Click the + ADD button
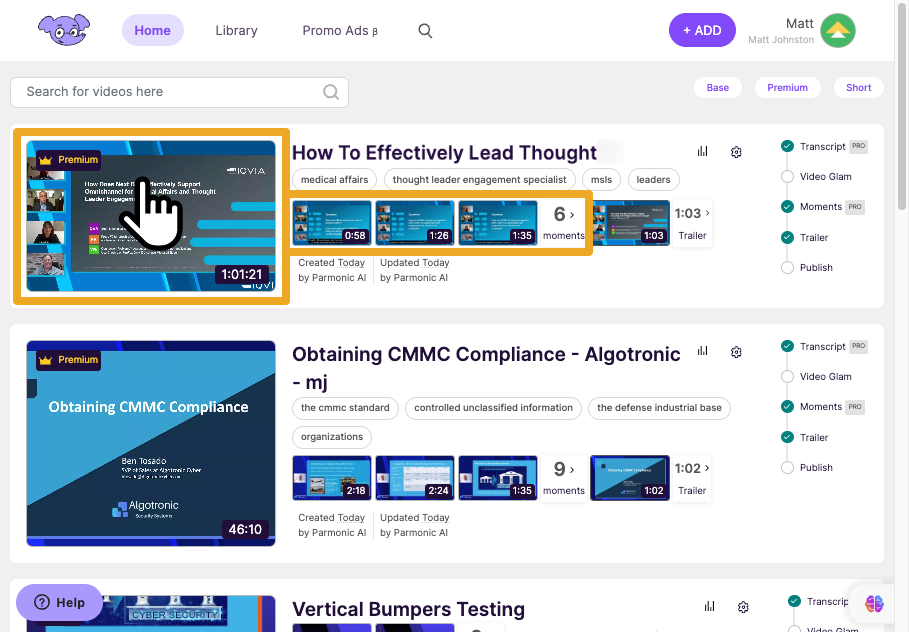The width and height of the screenshot is (909, 632). [x=702, y=30]
